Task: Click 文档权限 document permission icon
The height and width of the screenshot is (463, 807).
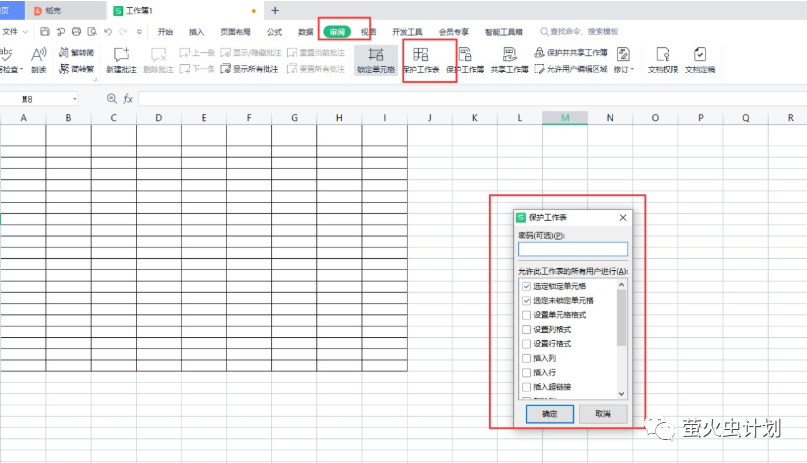Action: (x=663, y=60)
